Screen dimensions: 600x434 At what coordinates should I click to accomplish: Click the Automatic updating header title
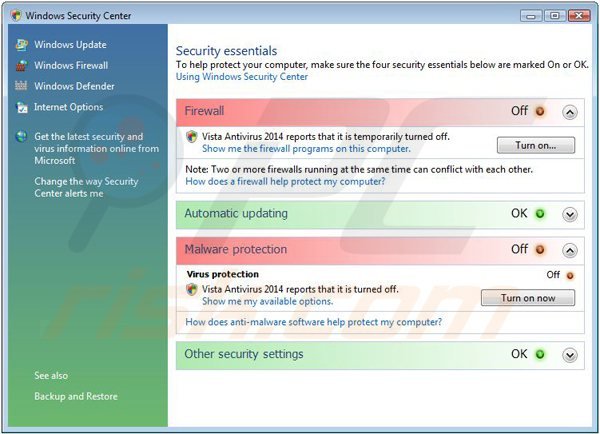(x=236, y=214)
